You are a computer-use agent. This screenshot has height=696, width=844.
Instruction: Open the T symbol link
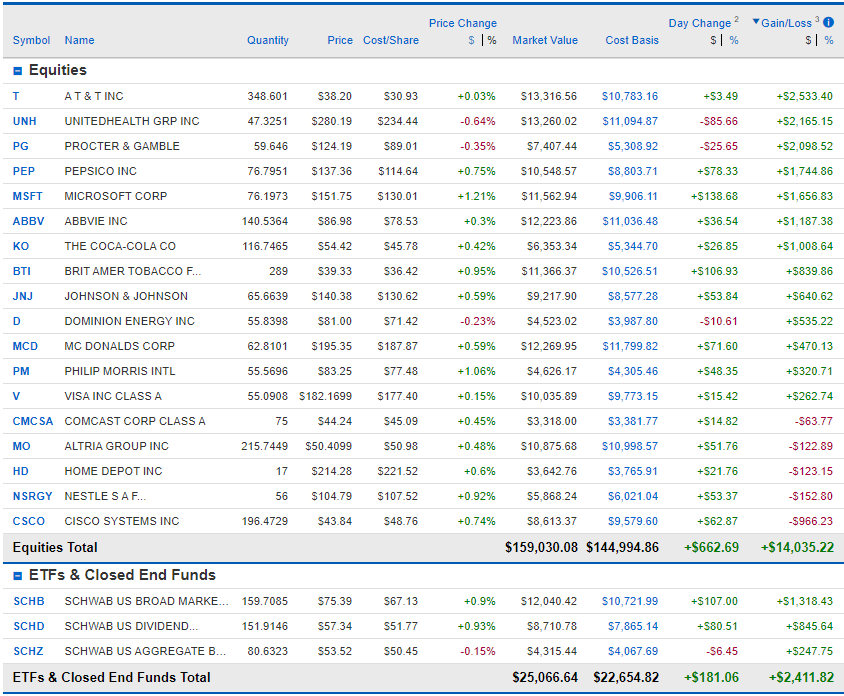click(16, 96)
